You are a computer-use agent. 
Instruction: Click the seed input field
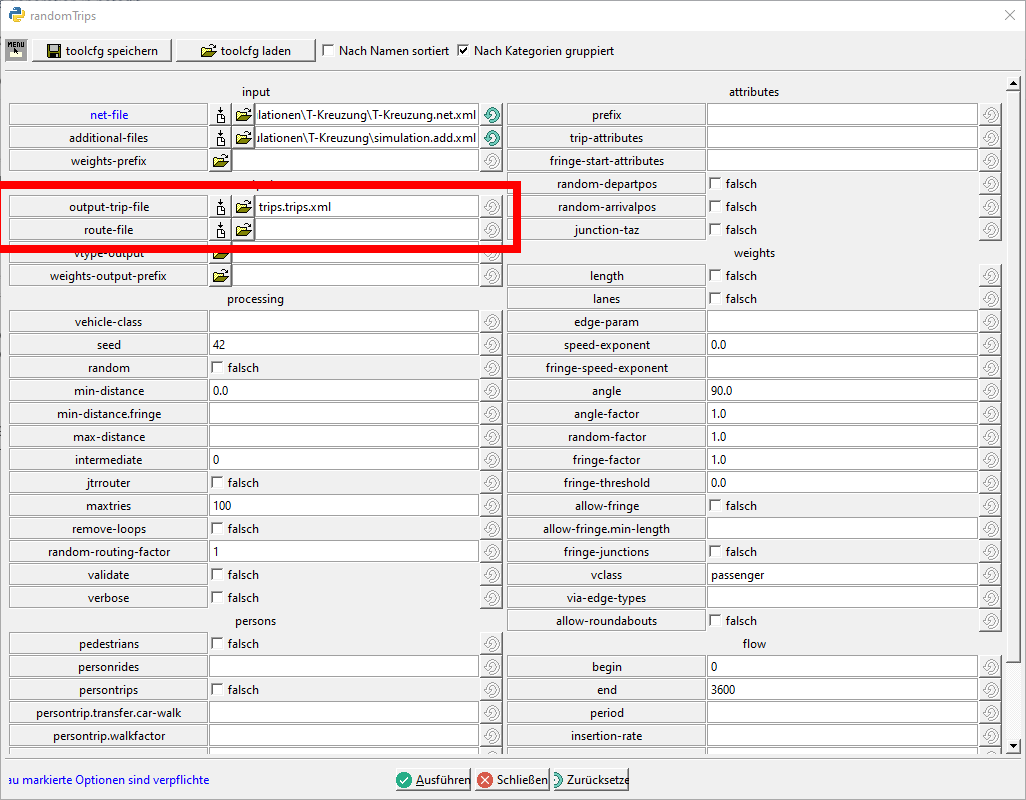coord(343,345)
